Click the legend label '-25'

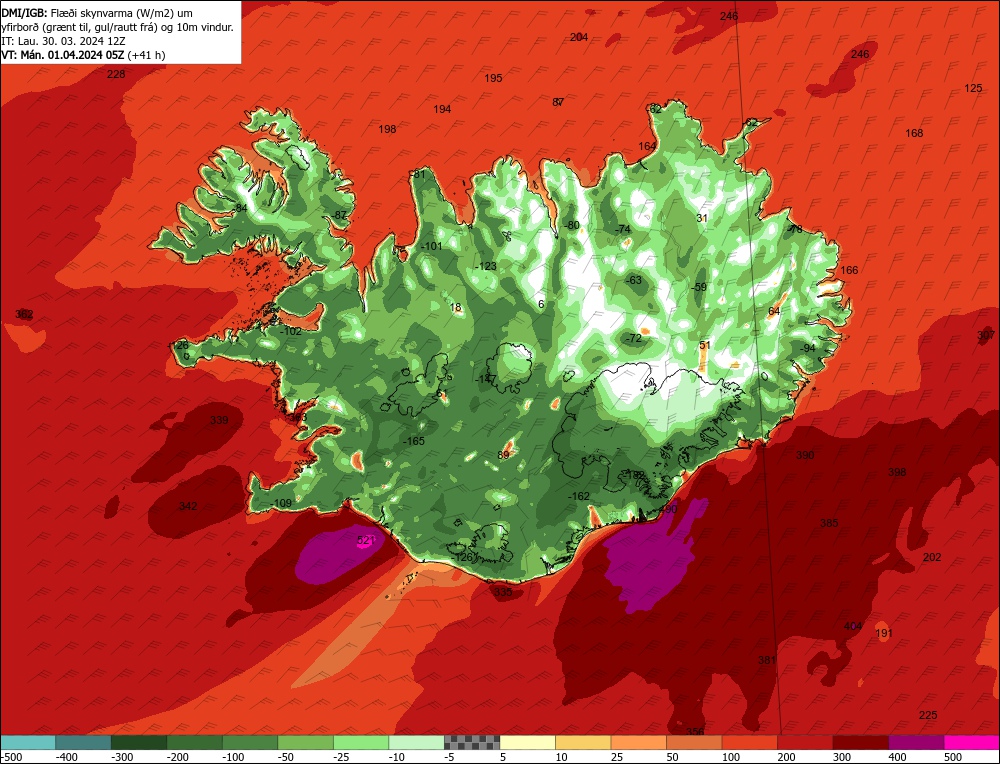point(341,757)
